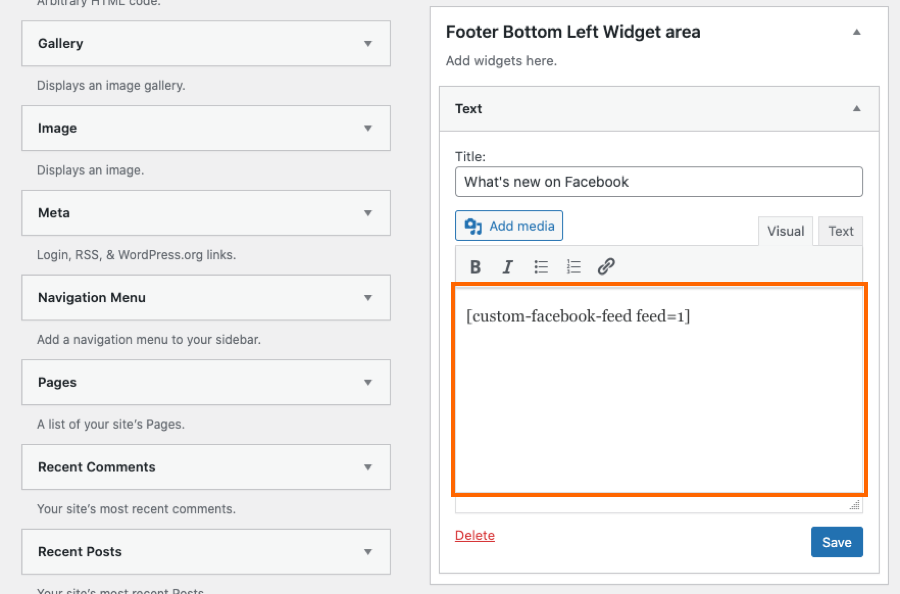
Task: Open the Navigation Menu widget dropdown
Action: point(368,298)
